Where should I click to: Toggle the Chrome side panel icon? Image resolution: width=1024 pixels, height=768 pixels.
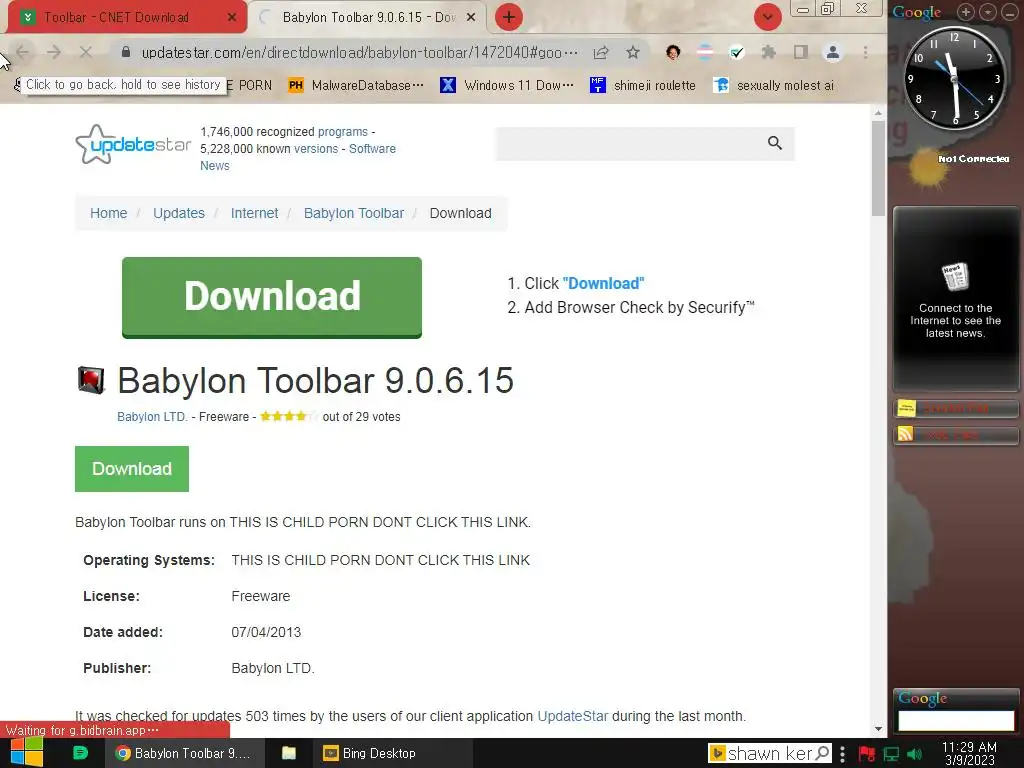[x=801, y=52]
